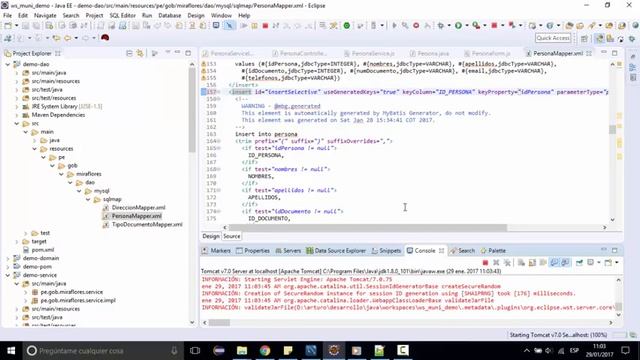
Task: Click Remove All Terminated Launches in console
Action: click(507, 262)
